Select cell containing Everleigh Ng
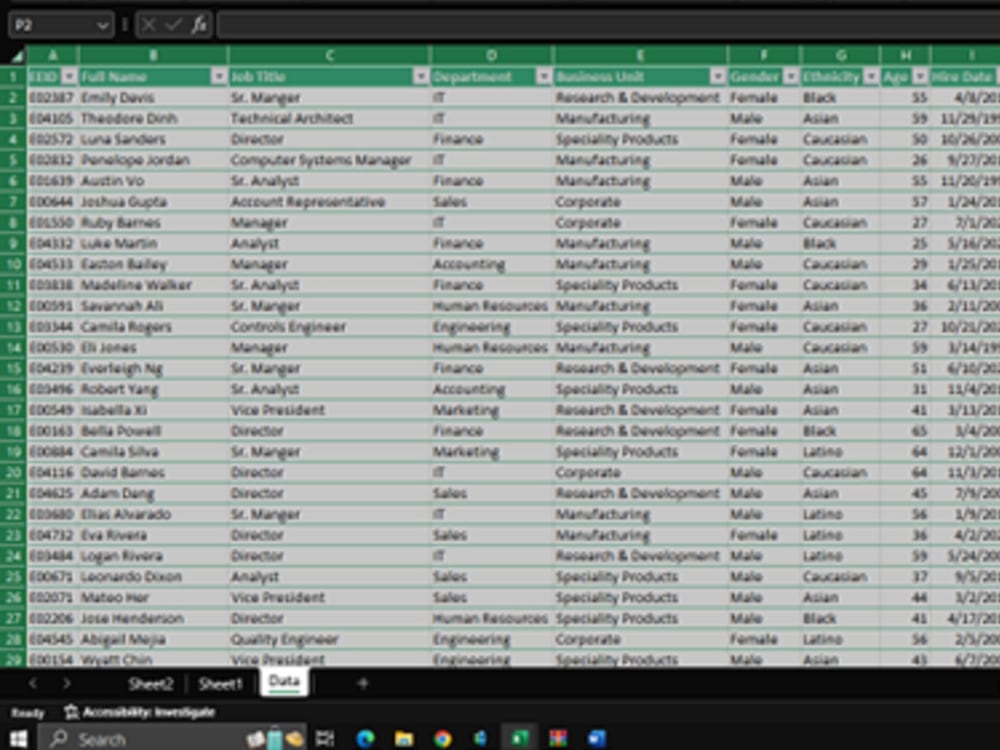1000x750 pixels. click(x=153, y=369)
